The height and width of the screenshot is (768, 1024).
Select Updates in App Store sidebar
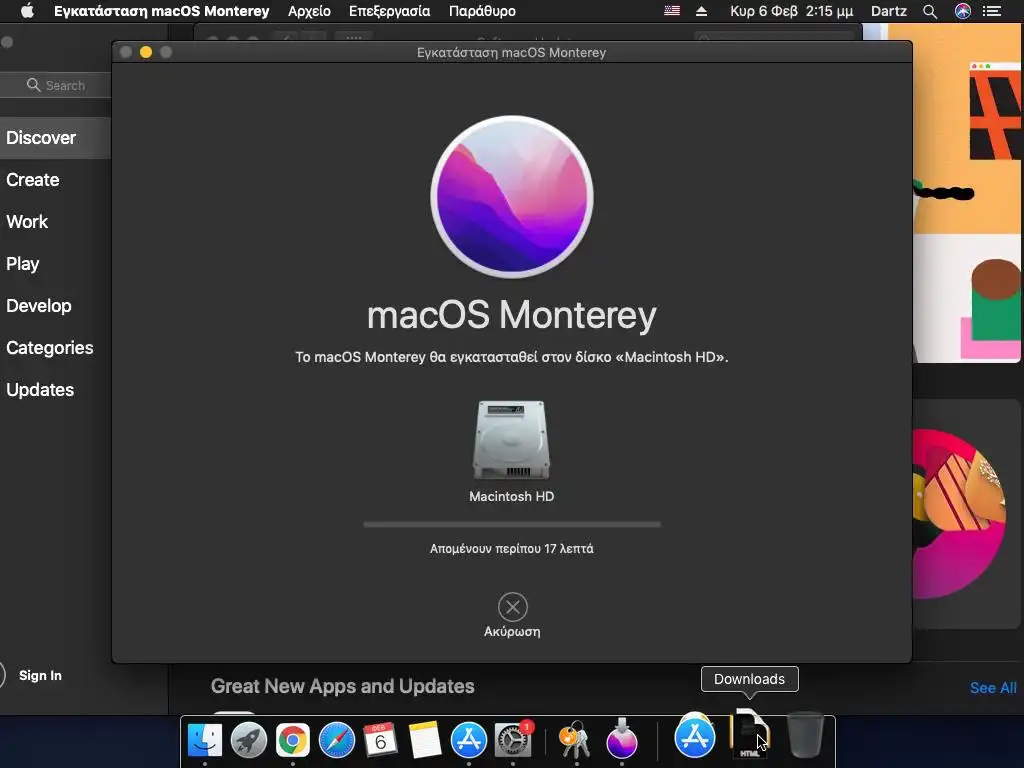pos(40,390)
